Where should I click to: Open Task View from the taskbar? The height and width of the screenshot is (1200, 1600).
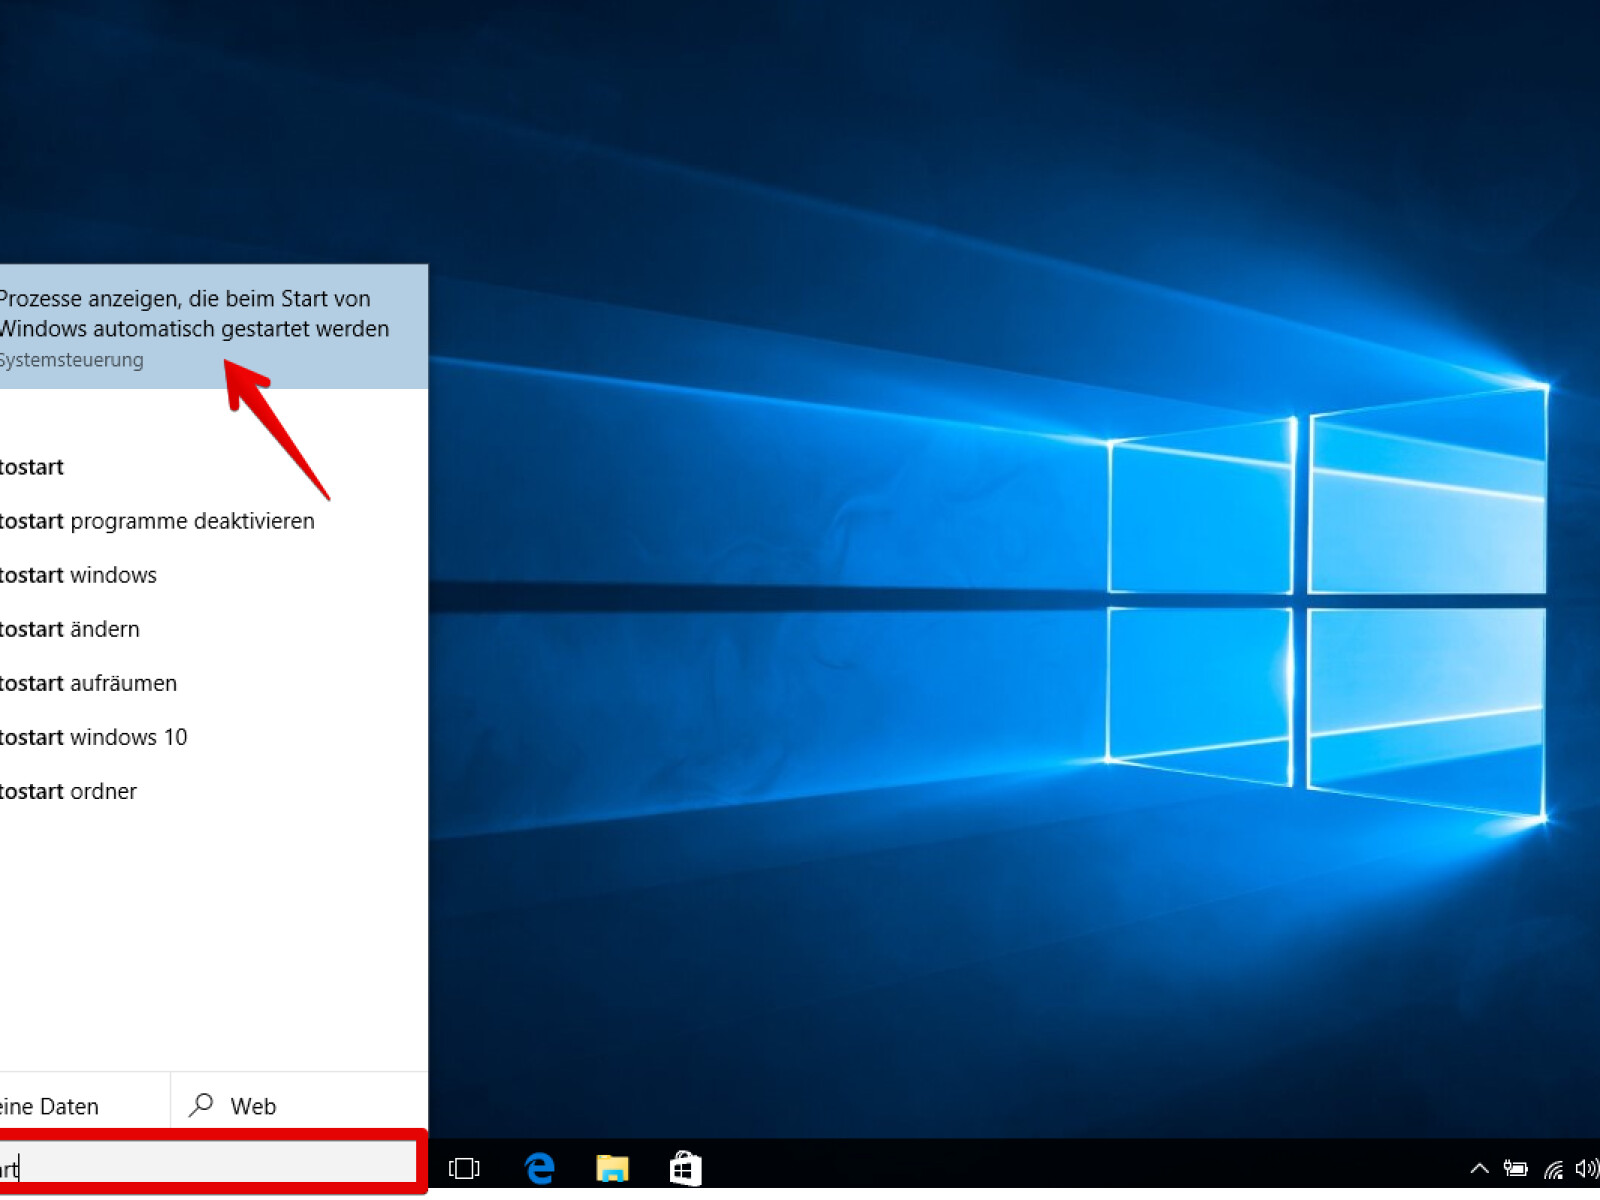pos(464,1168)
